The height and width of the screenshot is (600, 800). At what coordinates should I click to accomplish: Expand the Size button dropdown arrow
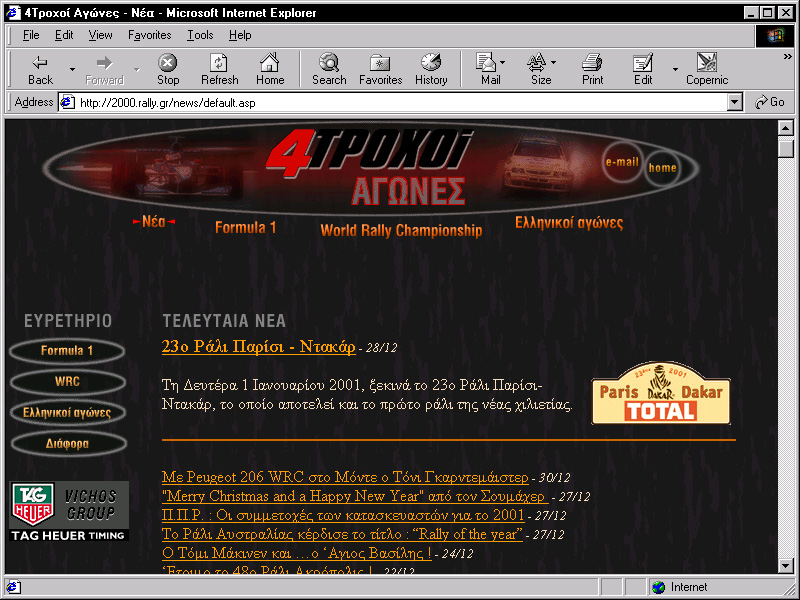(x=554, y=63)
